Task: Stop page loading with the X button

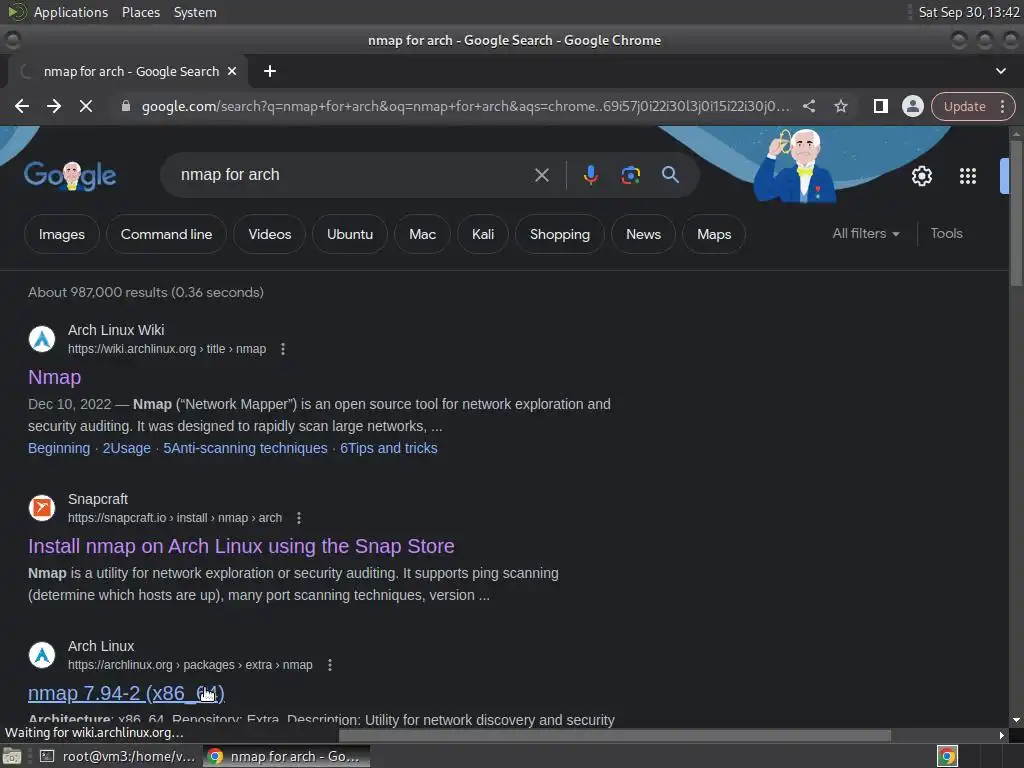Action: tap(86, 106)
